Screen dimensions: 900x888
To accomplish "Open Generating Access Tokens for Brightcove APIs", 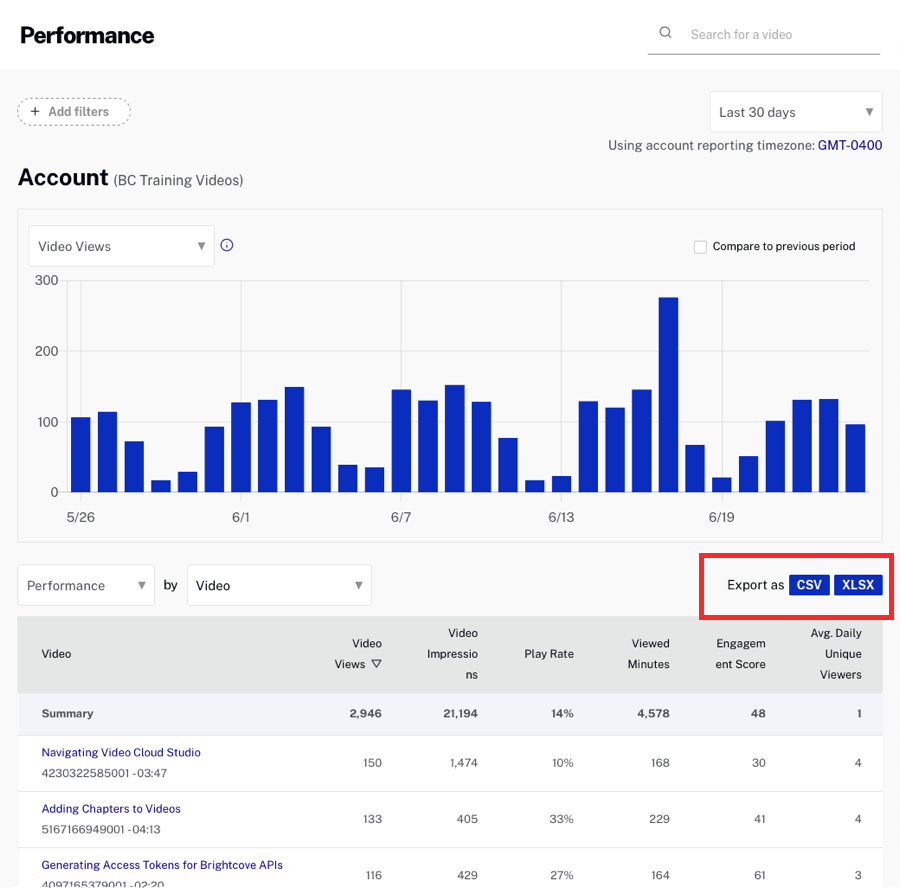I will [162, 865].
